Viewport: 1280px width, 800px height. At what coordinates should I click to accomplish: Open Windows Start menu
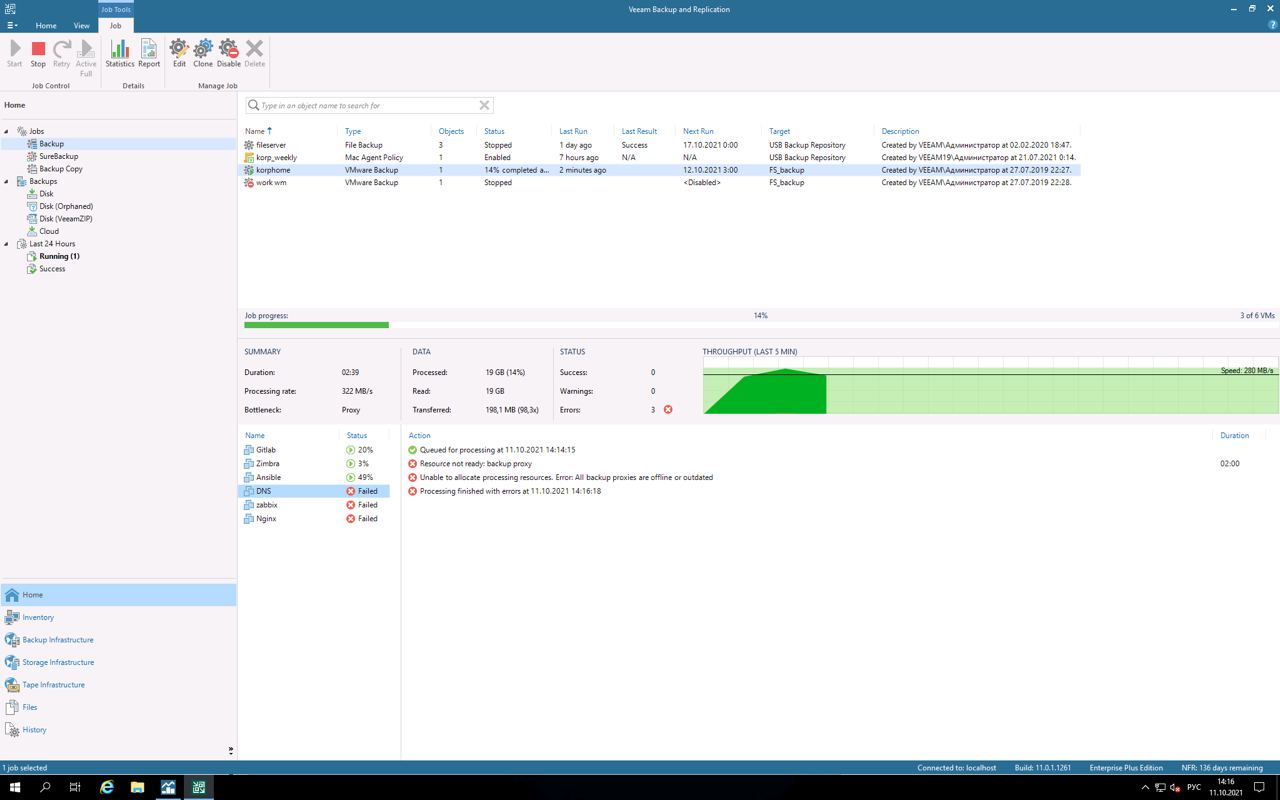click(x=15, y=788)
